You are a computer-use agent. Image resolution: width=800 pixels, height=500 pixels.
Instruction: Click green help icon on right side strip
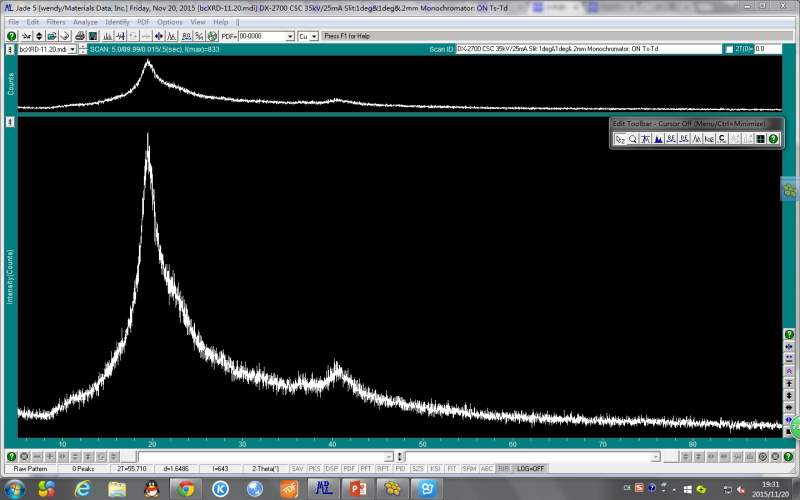click(x=789, y=334)
